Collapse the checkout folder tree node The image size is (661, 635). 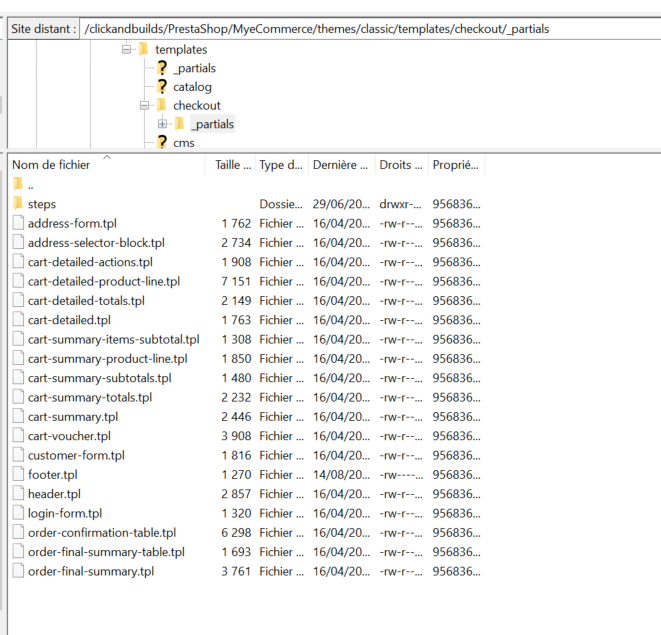click(x=144, y=105)
